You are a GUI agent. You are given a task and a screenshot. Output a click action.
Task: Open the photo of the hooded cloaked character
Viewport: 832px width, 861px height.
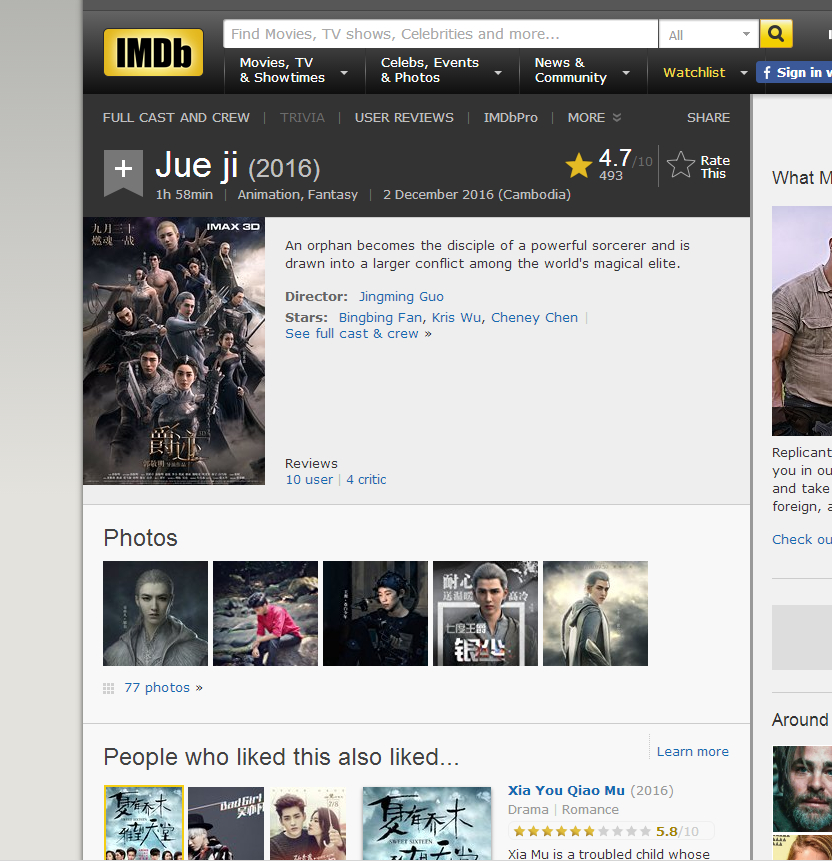pos(595,613)
